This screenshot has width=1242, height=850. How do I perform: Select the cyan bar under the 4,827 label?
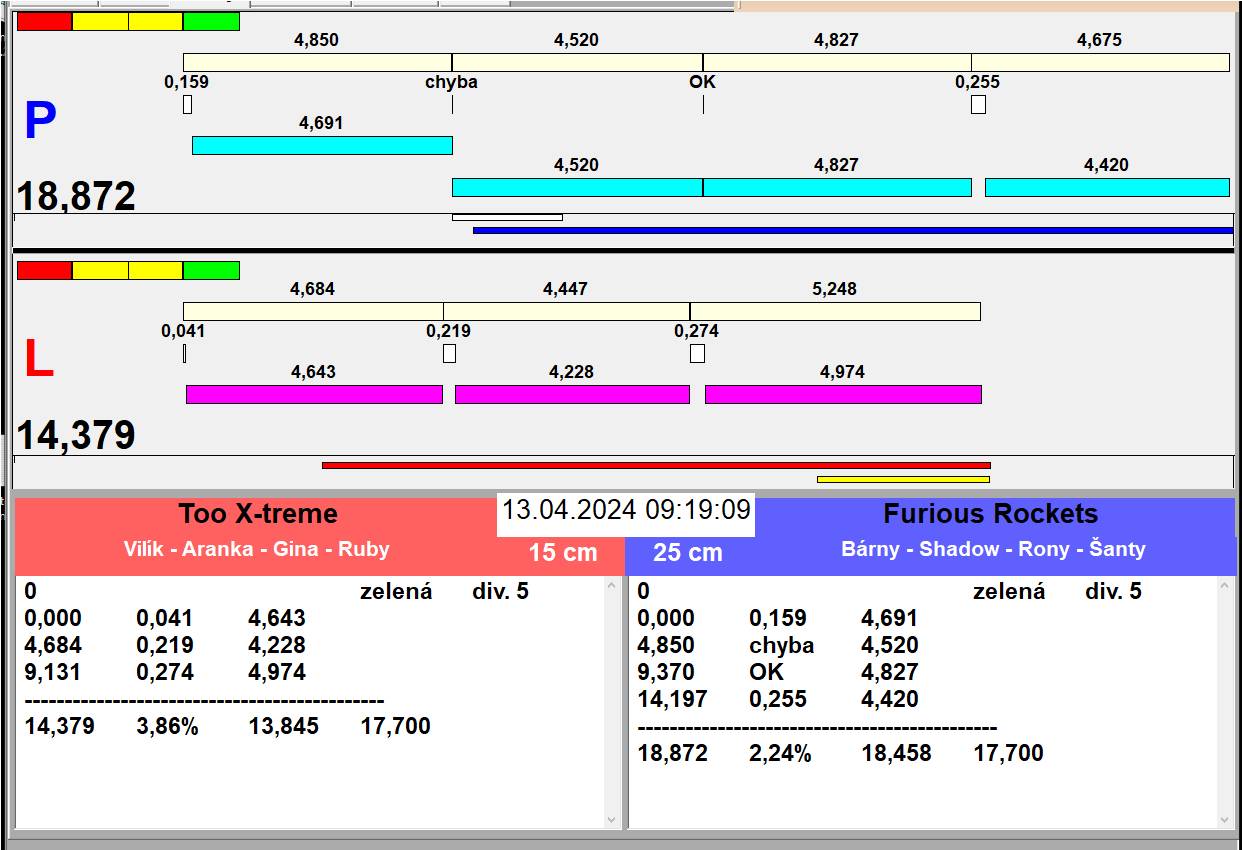(x=837, y=187)
